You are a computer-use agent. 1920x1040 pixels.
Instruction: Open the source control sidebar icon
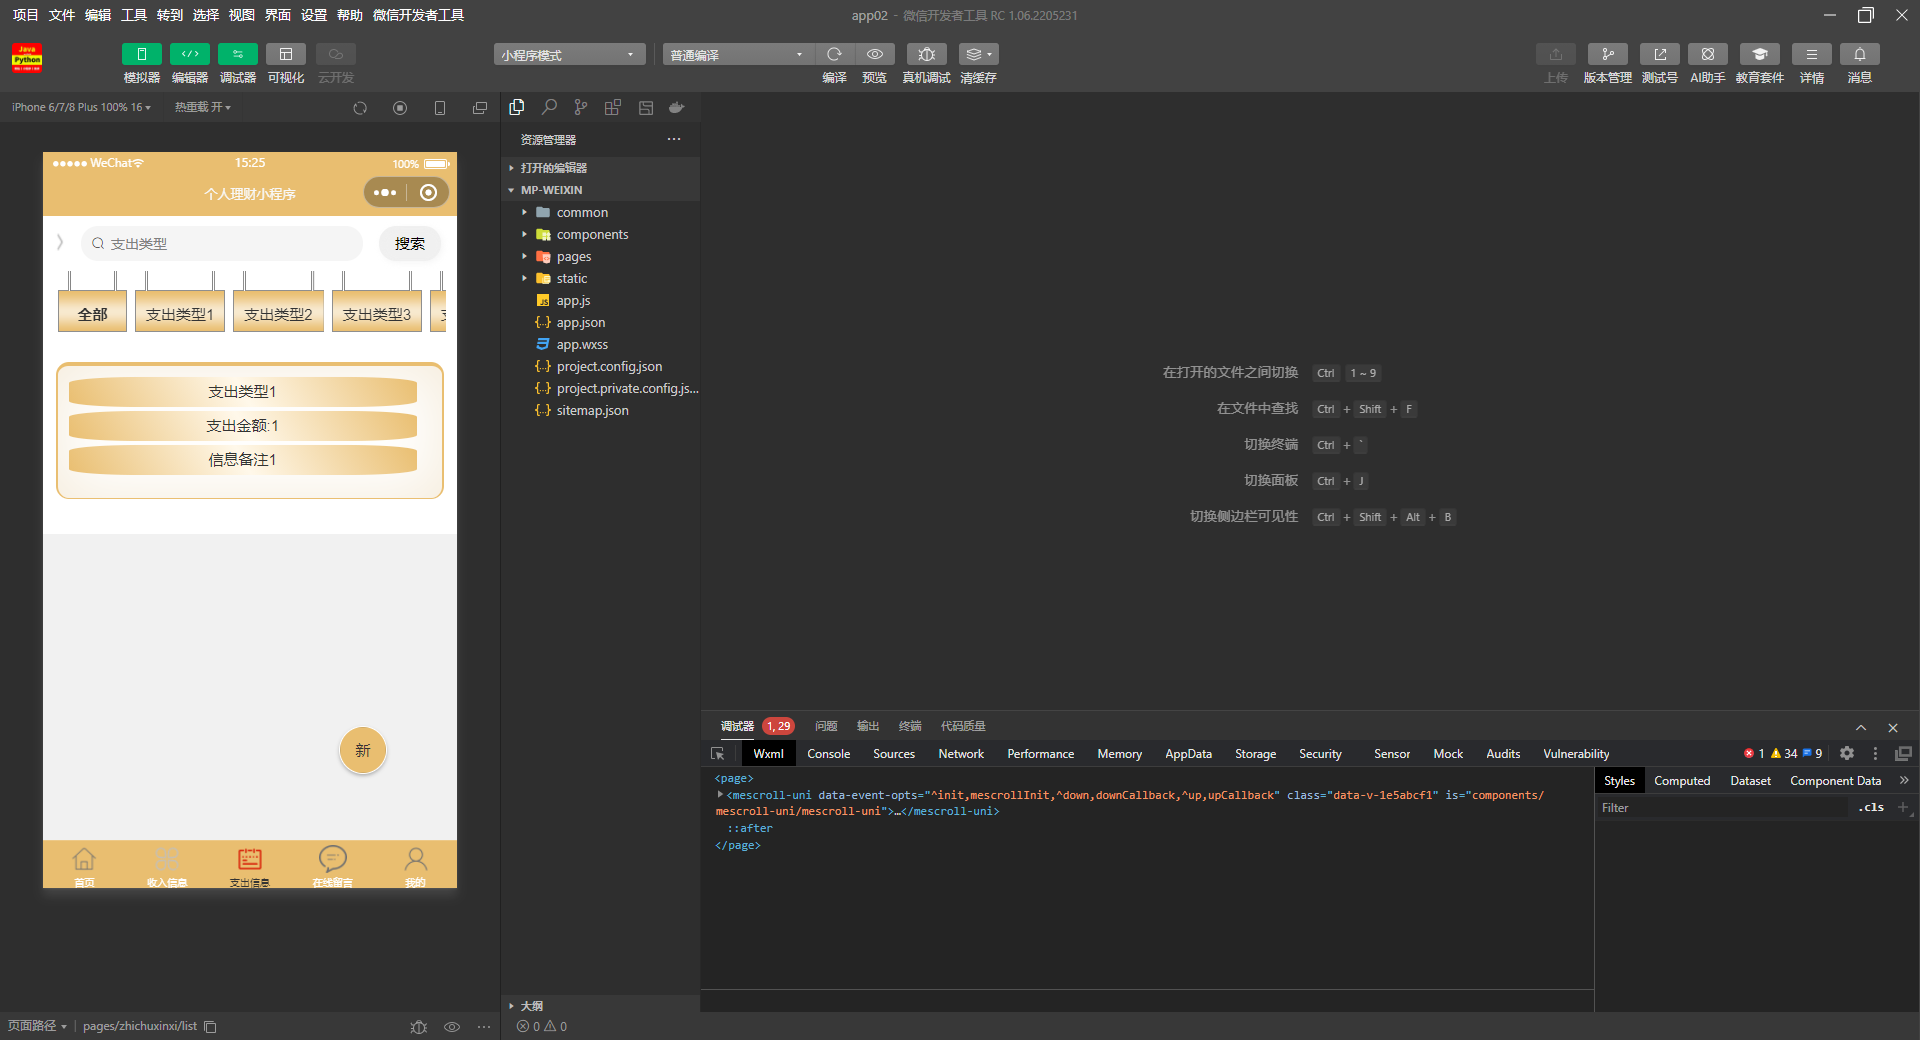click(581, 107)
